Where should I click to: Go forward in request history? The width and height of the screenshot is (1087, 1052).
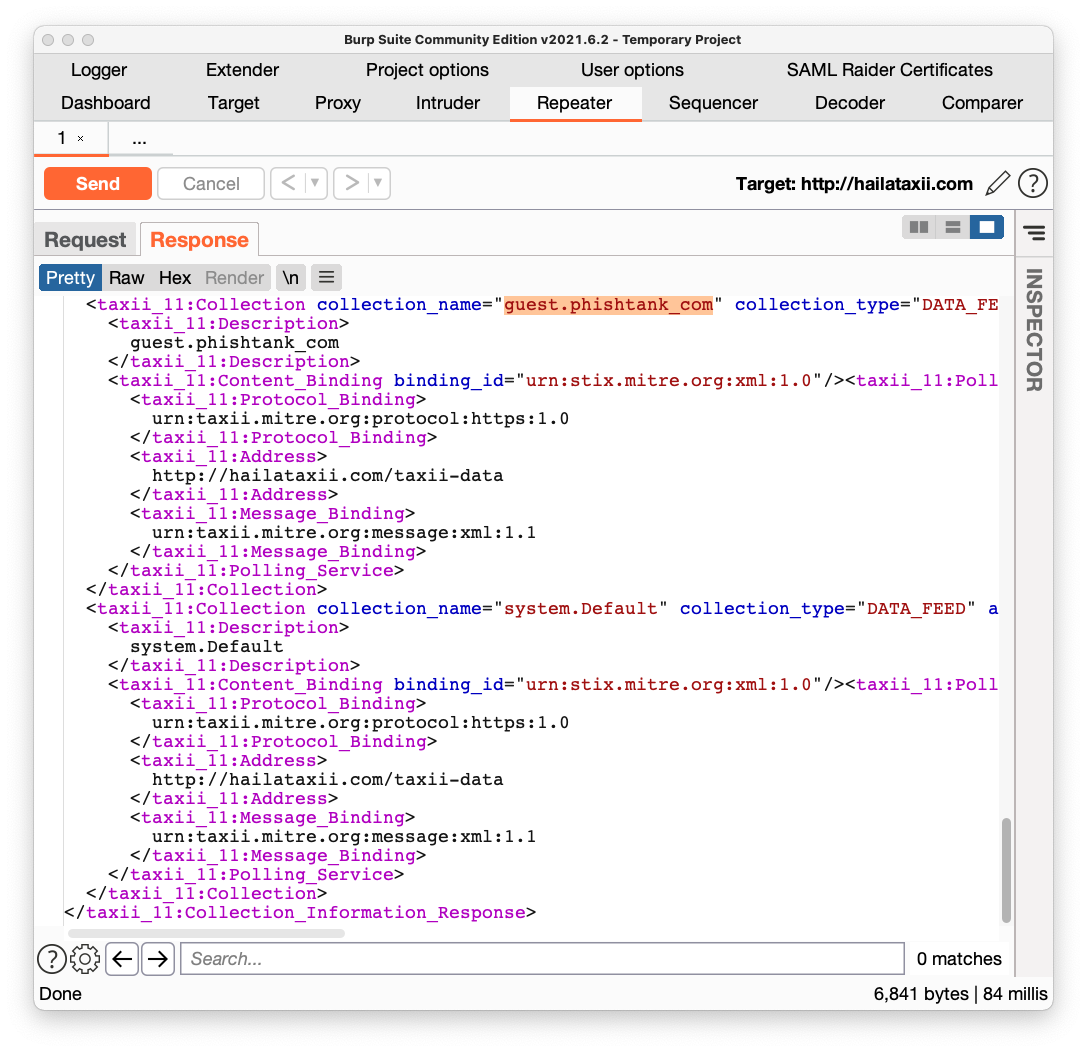351,184
